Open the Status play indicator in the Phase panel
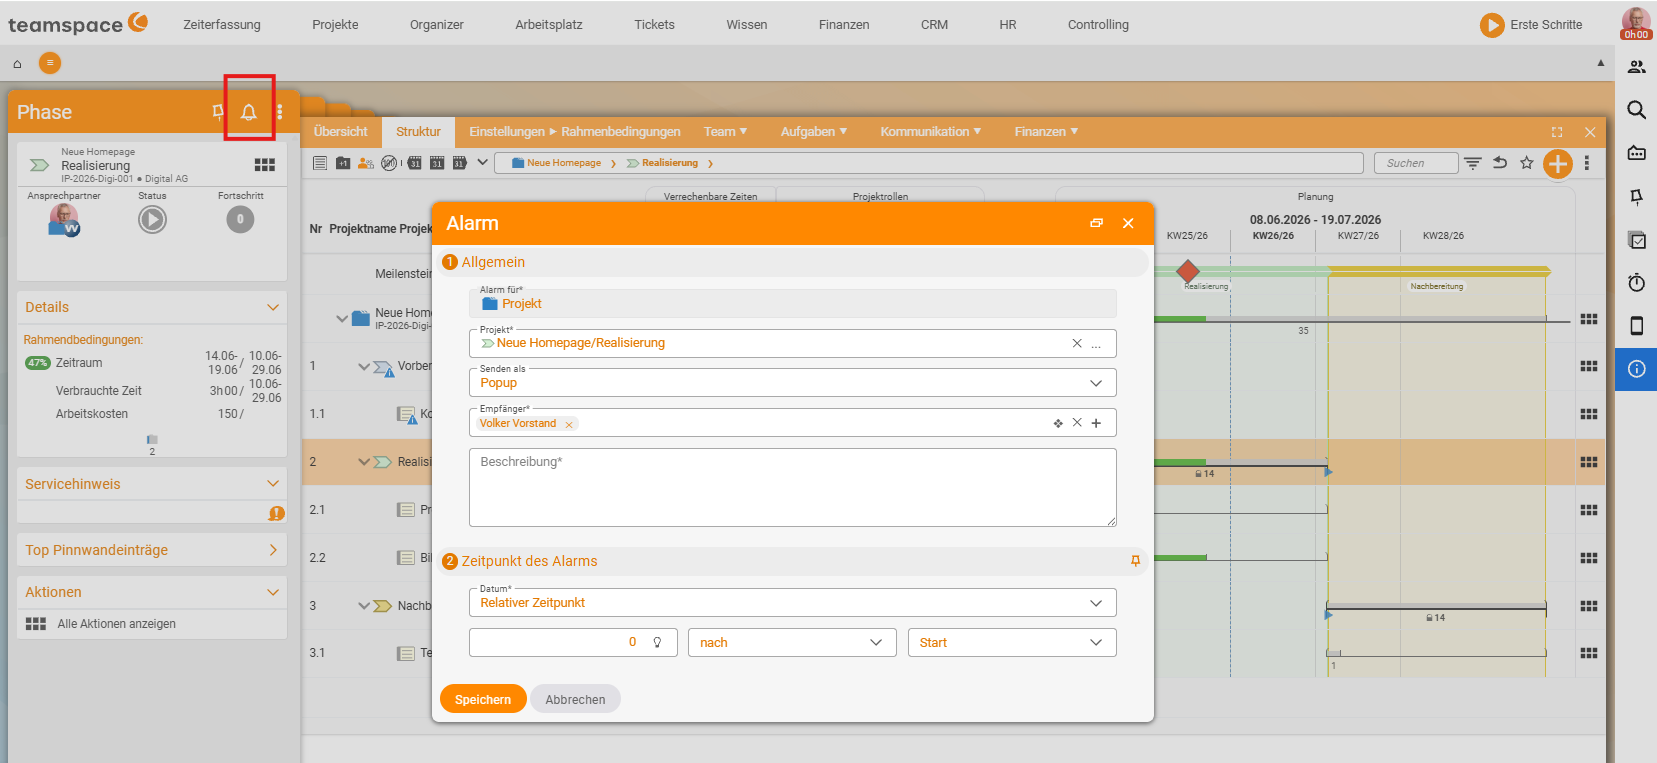The image size is (1657, 763). (x=152, y=219)
